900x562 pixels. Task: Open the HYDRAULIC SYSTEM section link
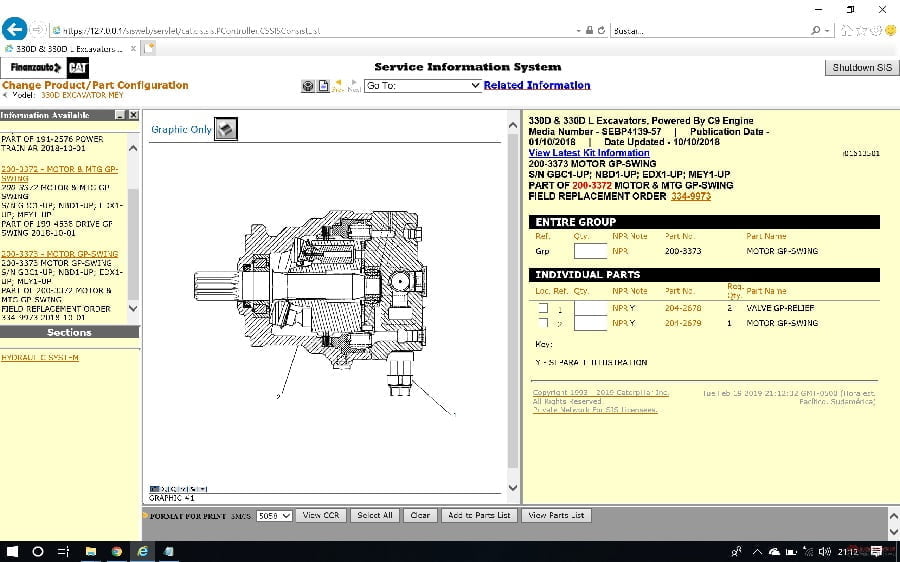pos(40,358)
